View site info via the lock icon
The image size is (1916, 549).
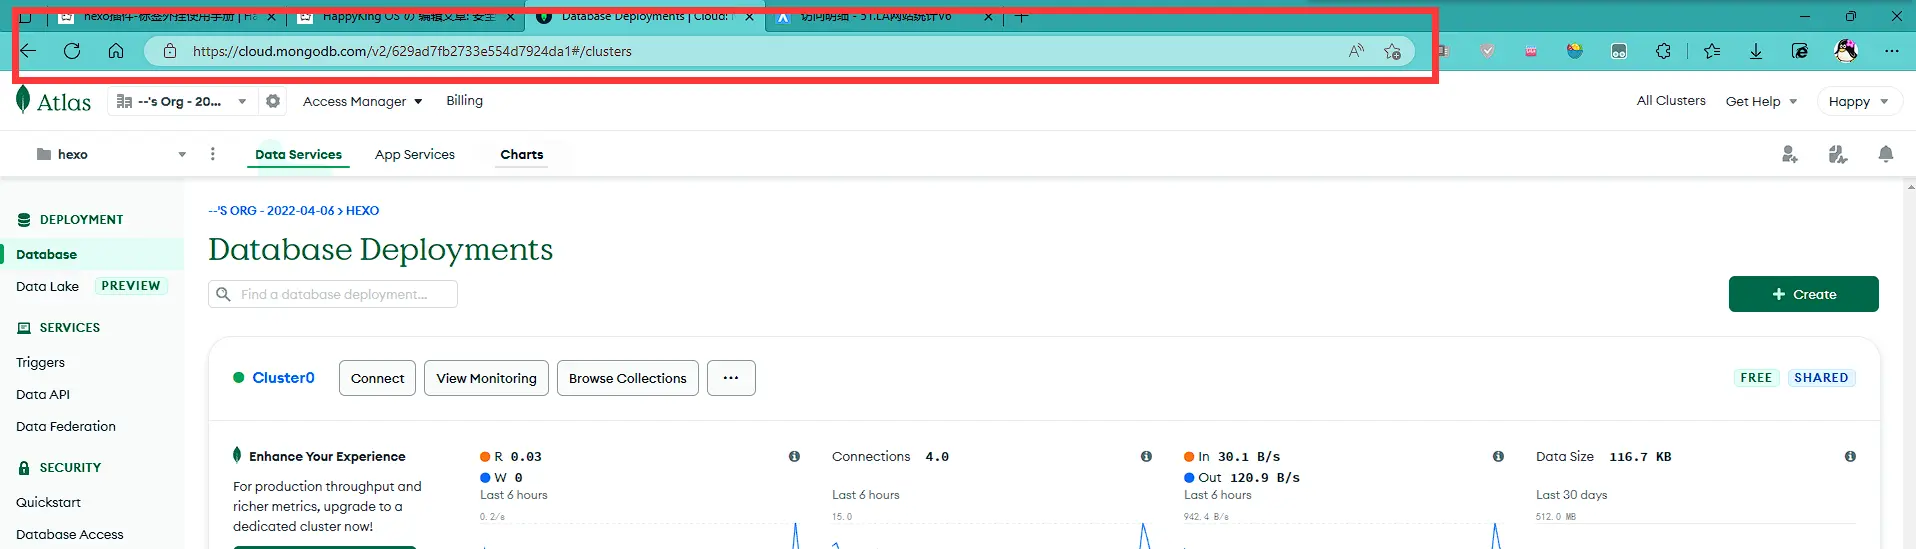coord(170,51)
